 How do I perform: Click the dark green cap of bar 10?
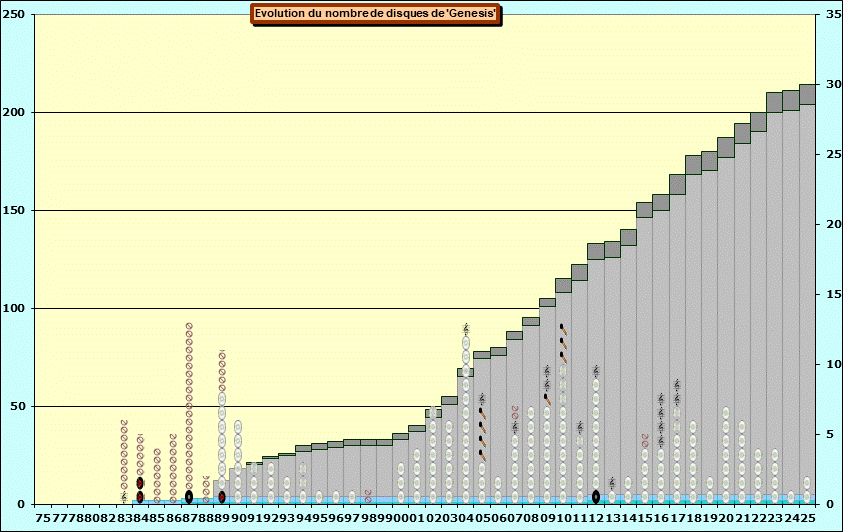563,286
